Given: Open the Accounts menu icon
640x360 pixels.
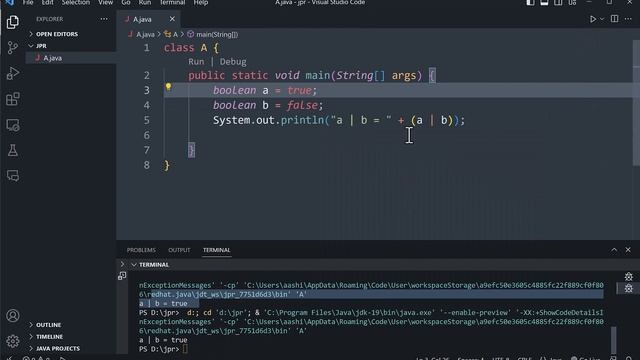Looking at the screenshot, I should [13, 316].
